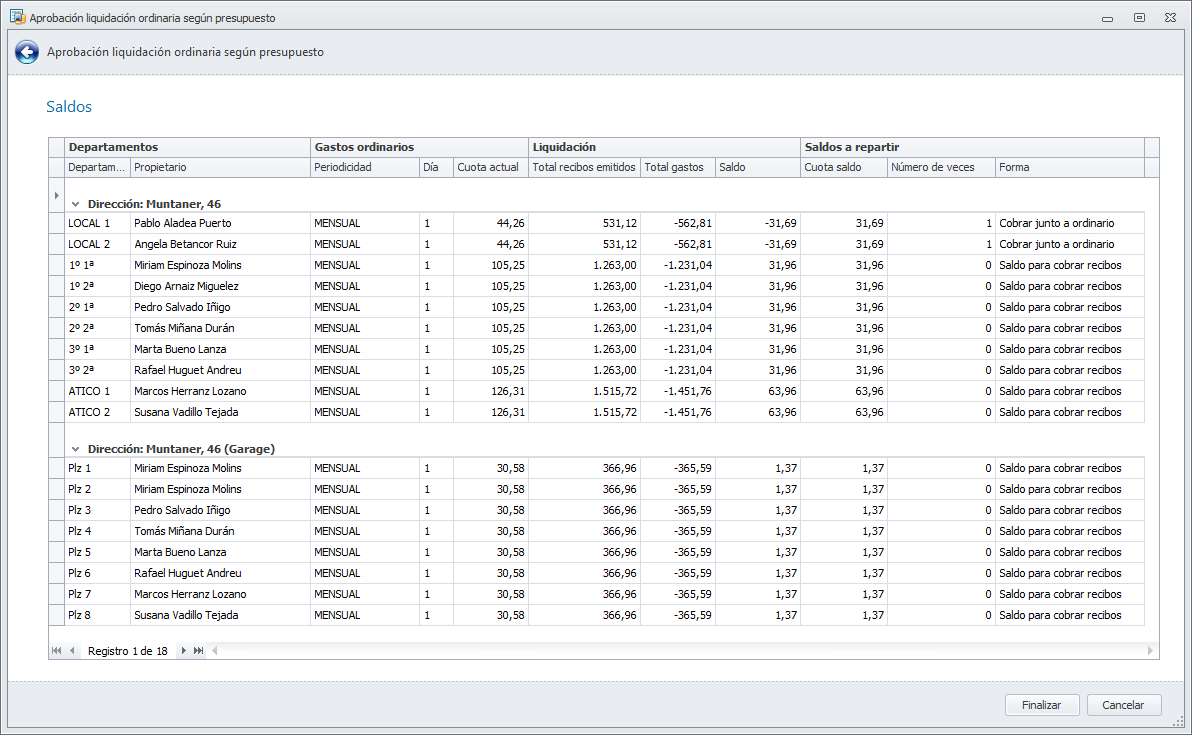The width and height of the screenshot is (1192, 735).
Task: Click Número de veces cell for Plz 1
Action: click(x=941, y=468)
